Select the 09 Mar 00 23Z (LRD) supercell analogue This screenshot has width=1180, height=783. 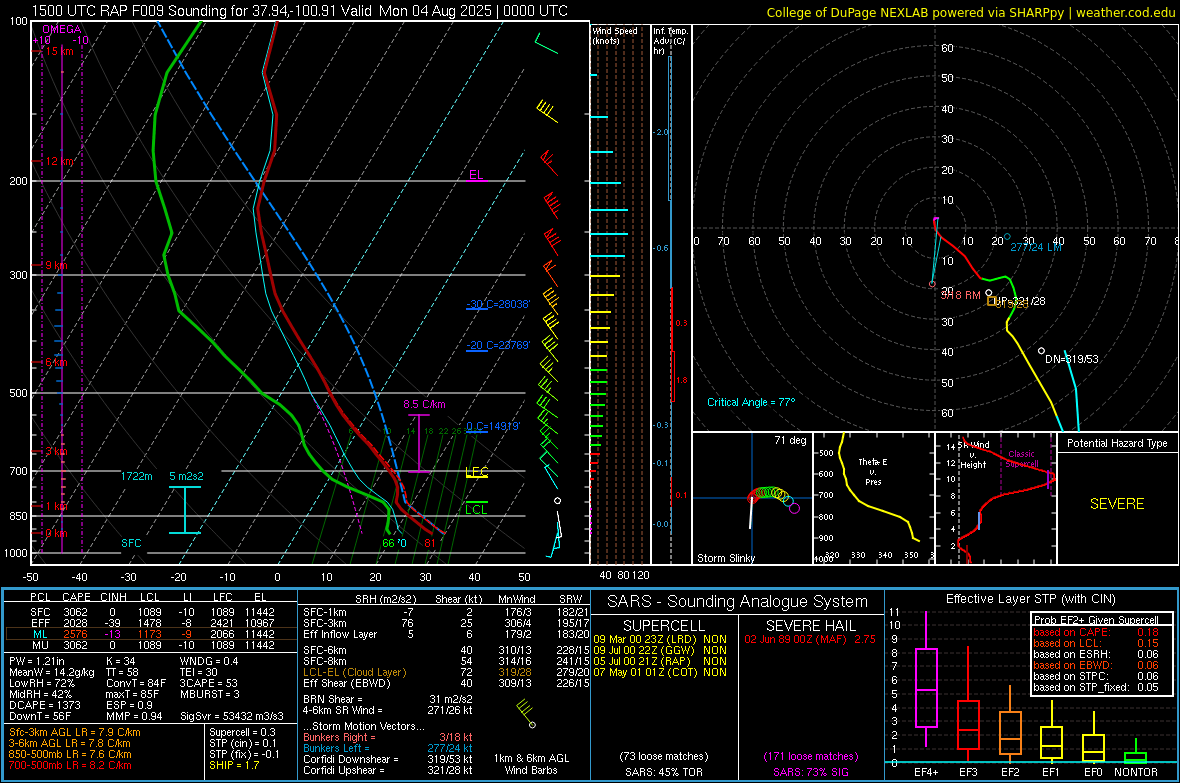tap(660, 639)
